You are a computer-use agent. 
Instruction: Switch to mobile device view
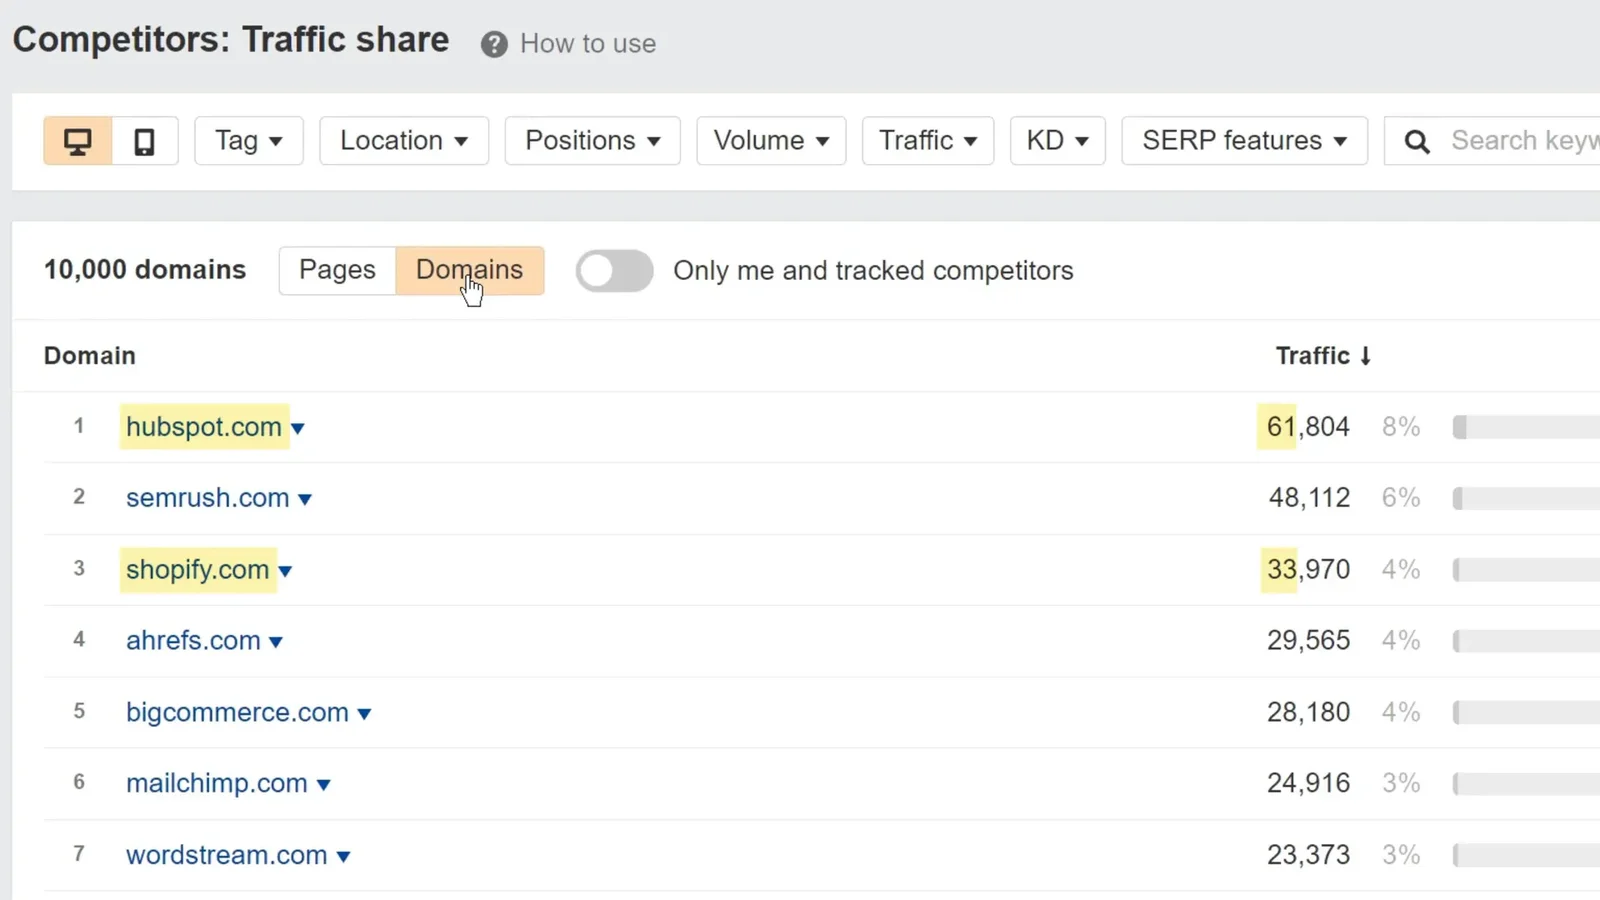tap(145, 141)
